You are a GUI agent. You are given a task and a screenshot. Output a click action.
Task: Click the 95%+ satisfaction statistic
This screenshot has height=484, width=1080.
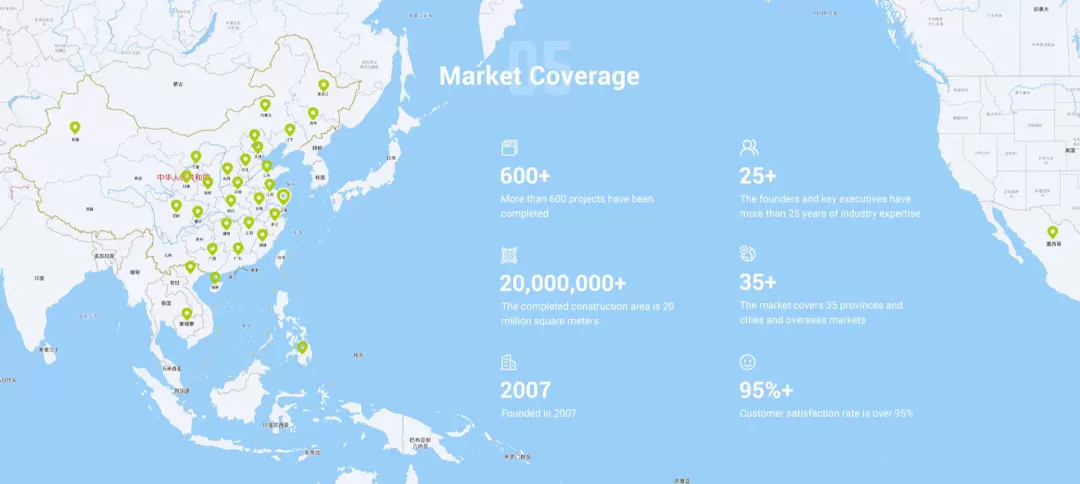coord(766,390)
